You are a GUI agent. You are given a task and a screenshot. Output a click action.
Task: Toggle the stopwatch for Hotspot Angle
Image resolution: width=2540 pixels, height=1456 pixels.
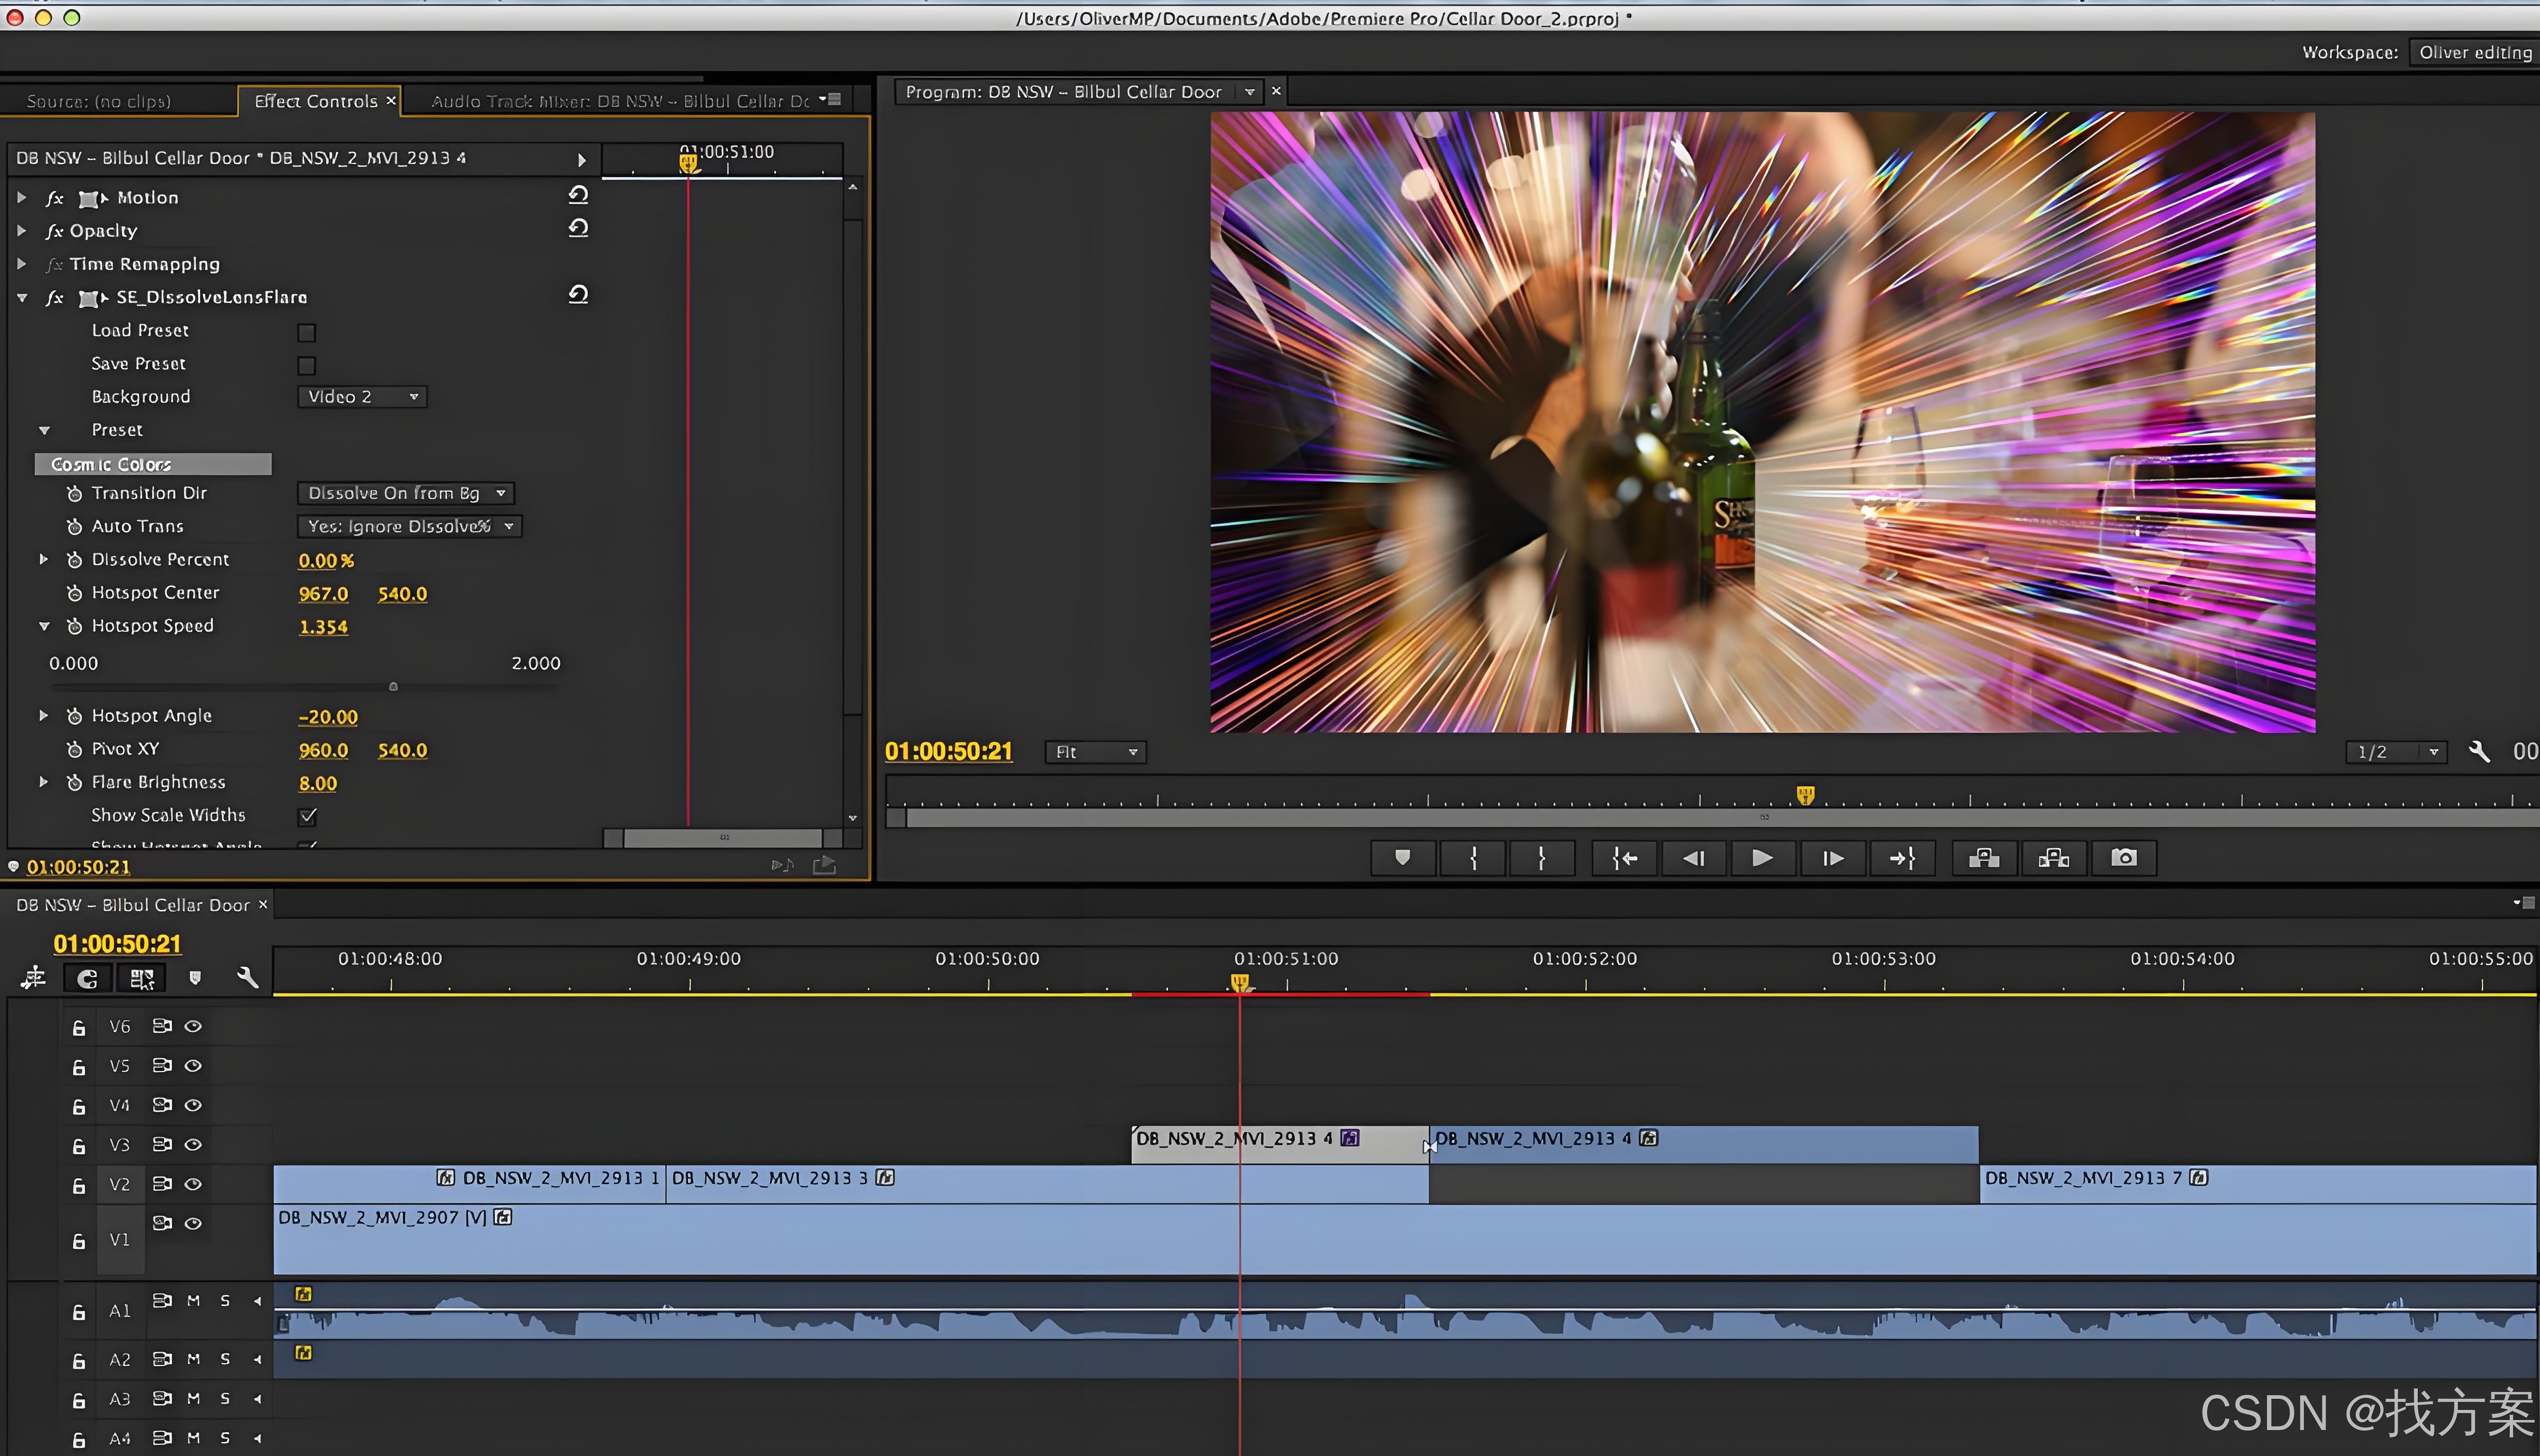(x=74, y=716)
